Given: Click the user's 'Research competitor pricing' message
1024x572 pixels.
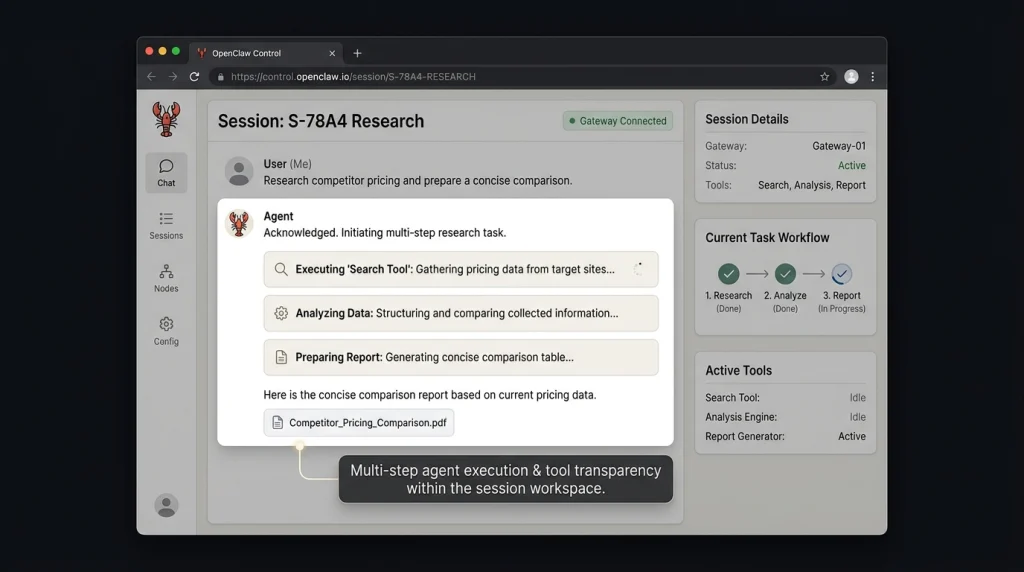Looking at the screenshot, I should click(x=417, y=181).
